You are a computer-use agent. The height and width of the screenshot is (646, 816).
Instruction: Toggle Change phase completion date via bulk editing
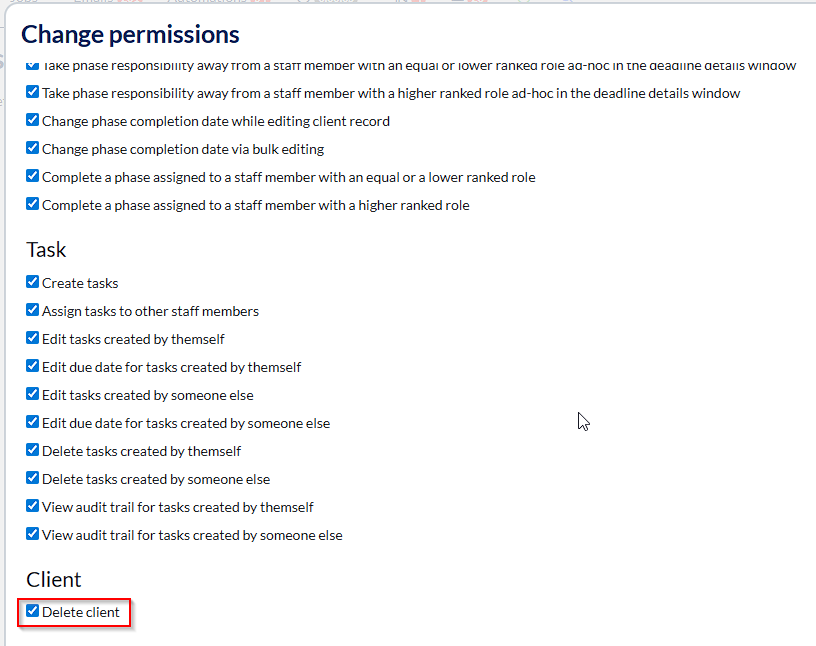[33, 148]
